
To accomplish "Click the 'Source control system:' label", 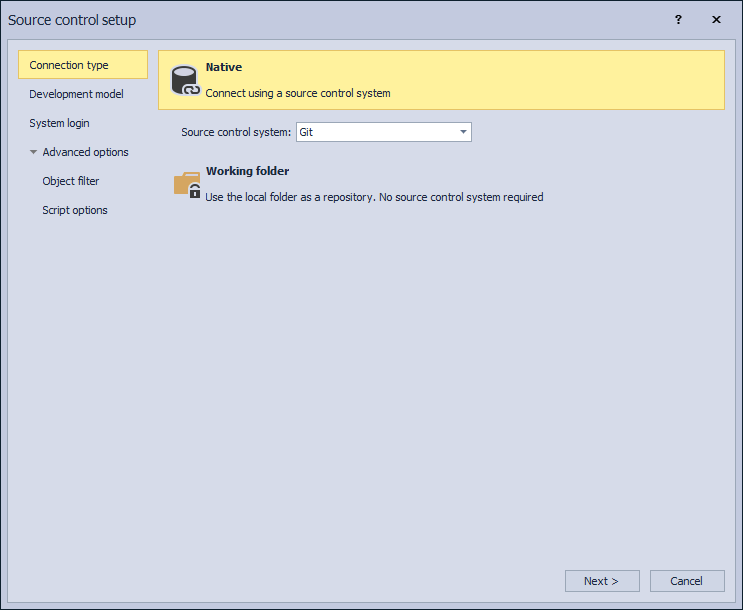I will [x=236, y=132].
